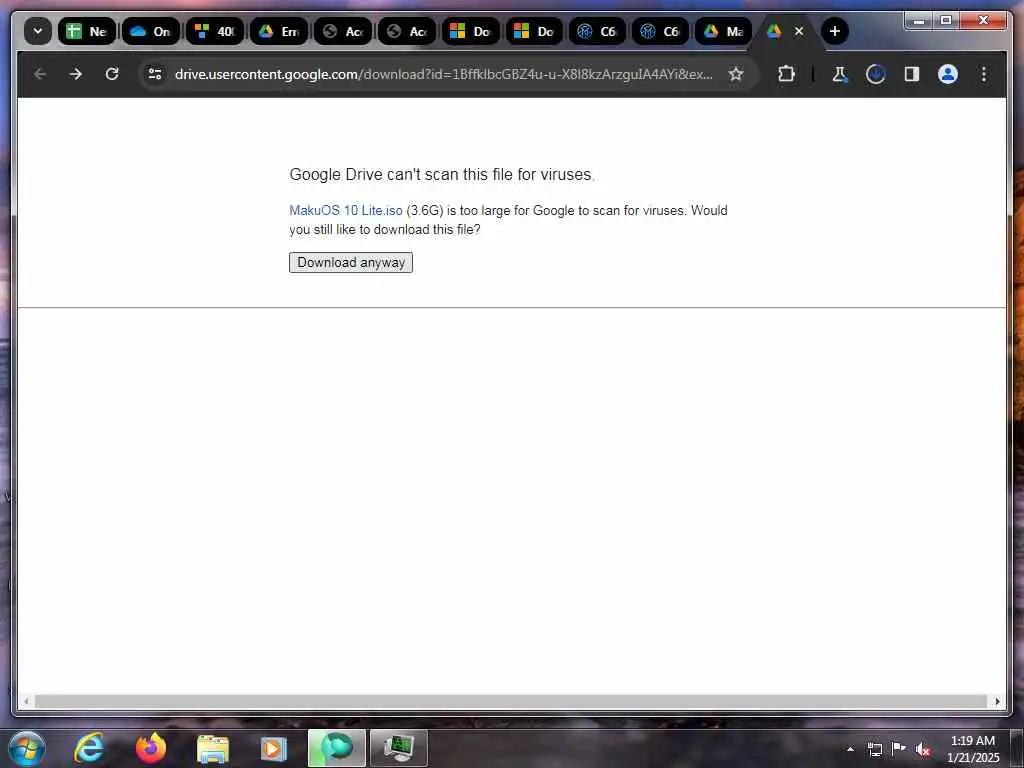
Task: Show hidden system tray icons
Action: 850,749
